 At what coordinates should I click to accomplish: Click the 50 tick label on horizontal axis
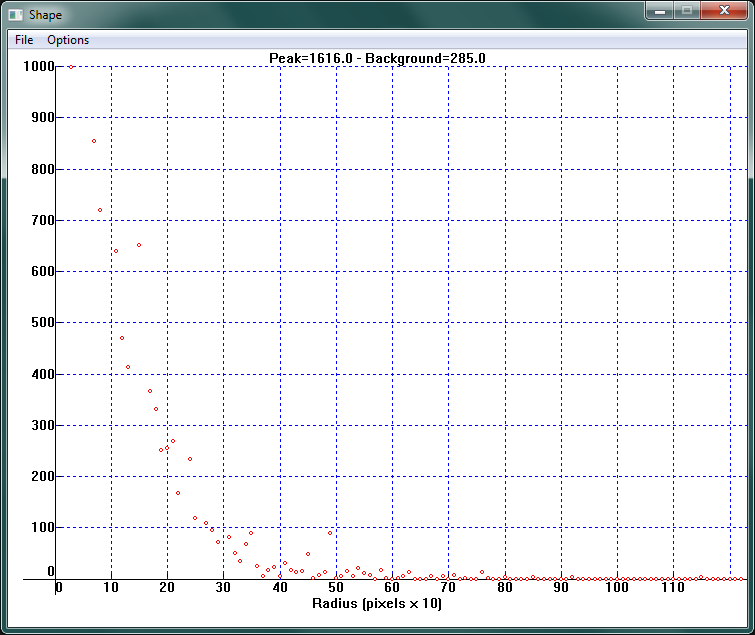pos(336,588)
